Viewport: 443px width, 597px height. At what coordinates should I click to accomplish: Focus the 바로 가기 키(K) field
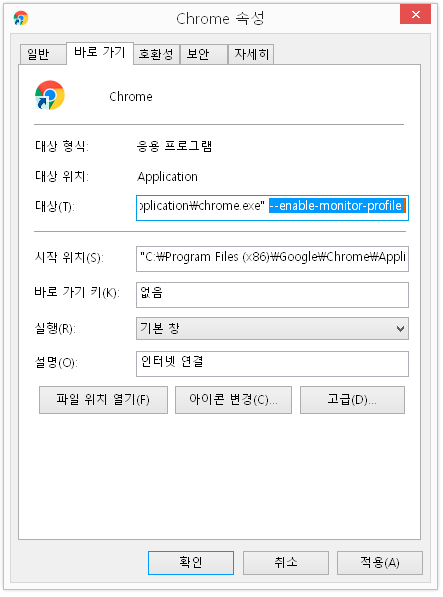272,295
